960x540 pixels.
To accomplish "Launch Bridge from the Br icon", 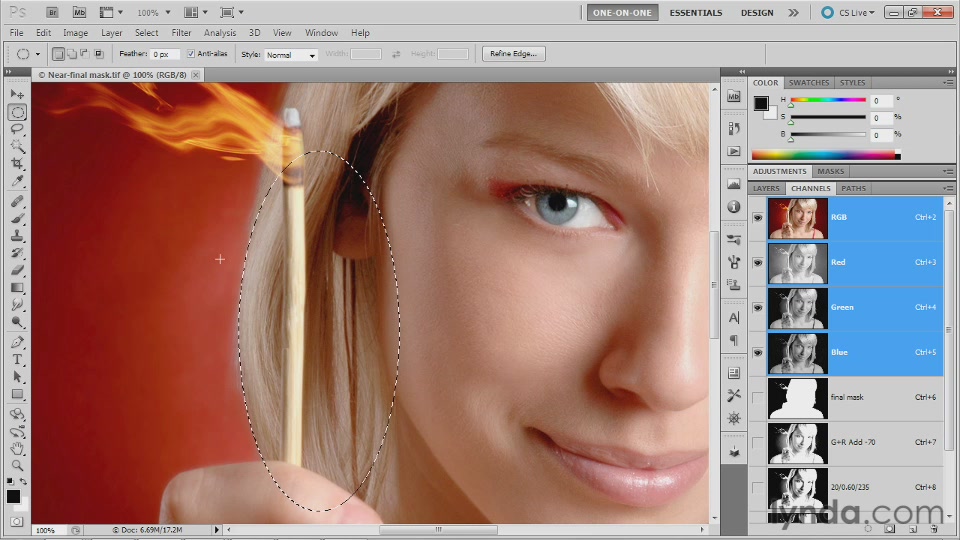I will [52, 12].
